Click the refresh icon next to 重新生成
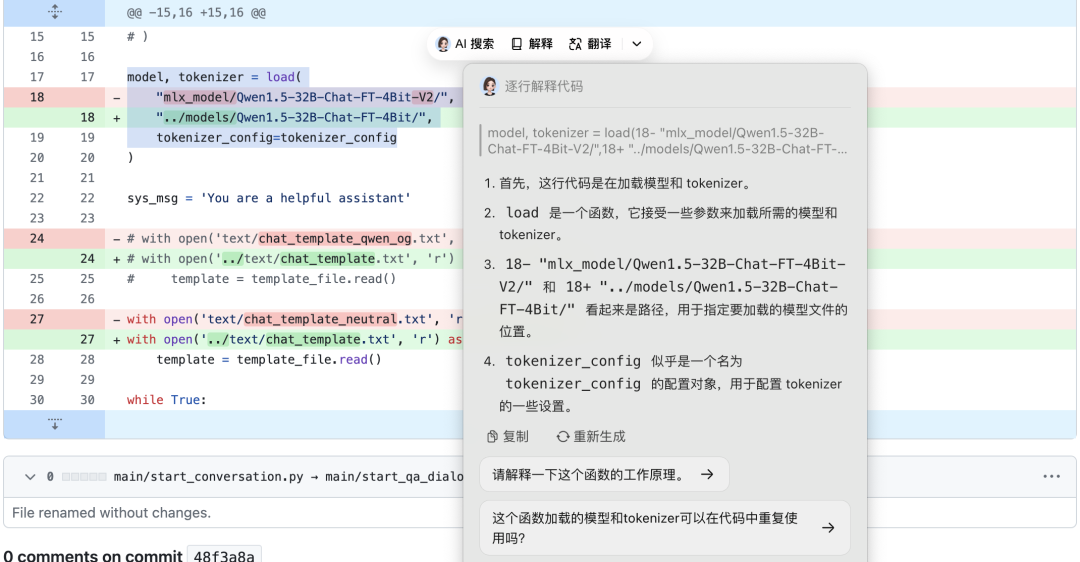The width and height of the screenshot is (1080, 562). click(563, 437)
